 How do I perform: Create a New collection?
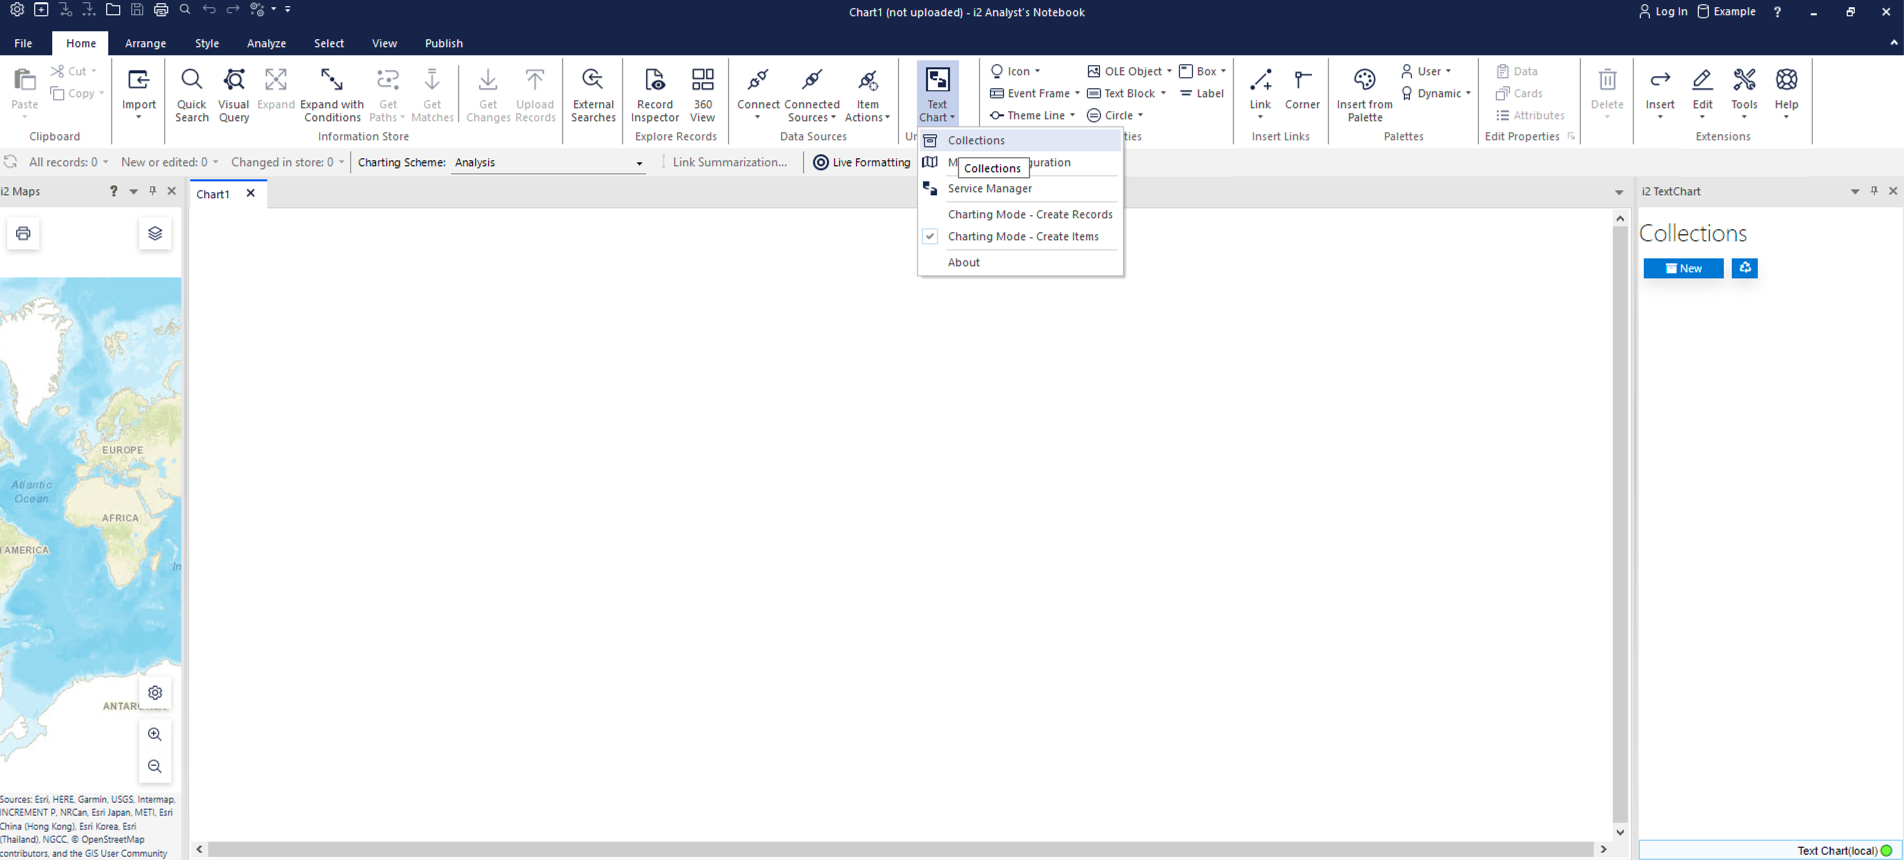click(x=1683, y=268)
